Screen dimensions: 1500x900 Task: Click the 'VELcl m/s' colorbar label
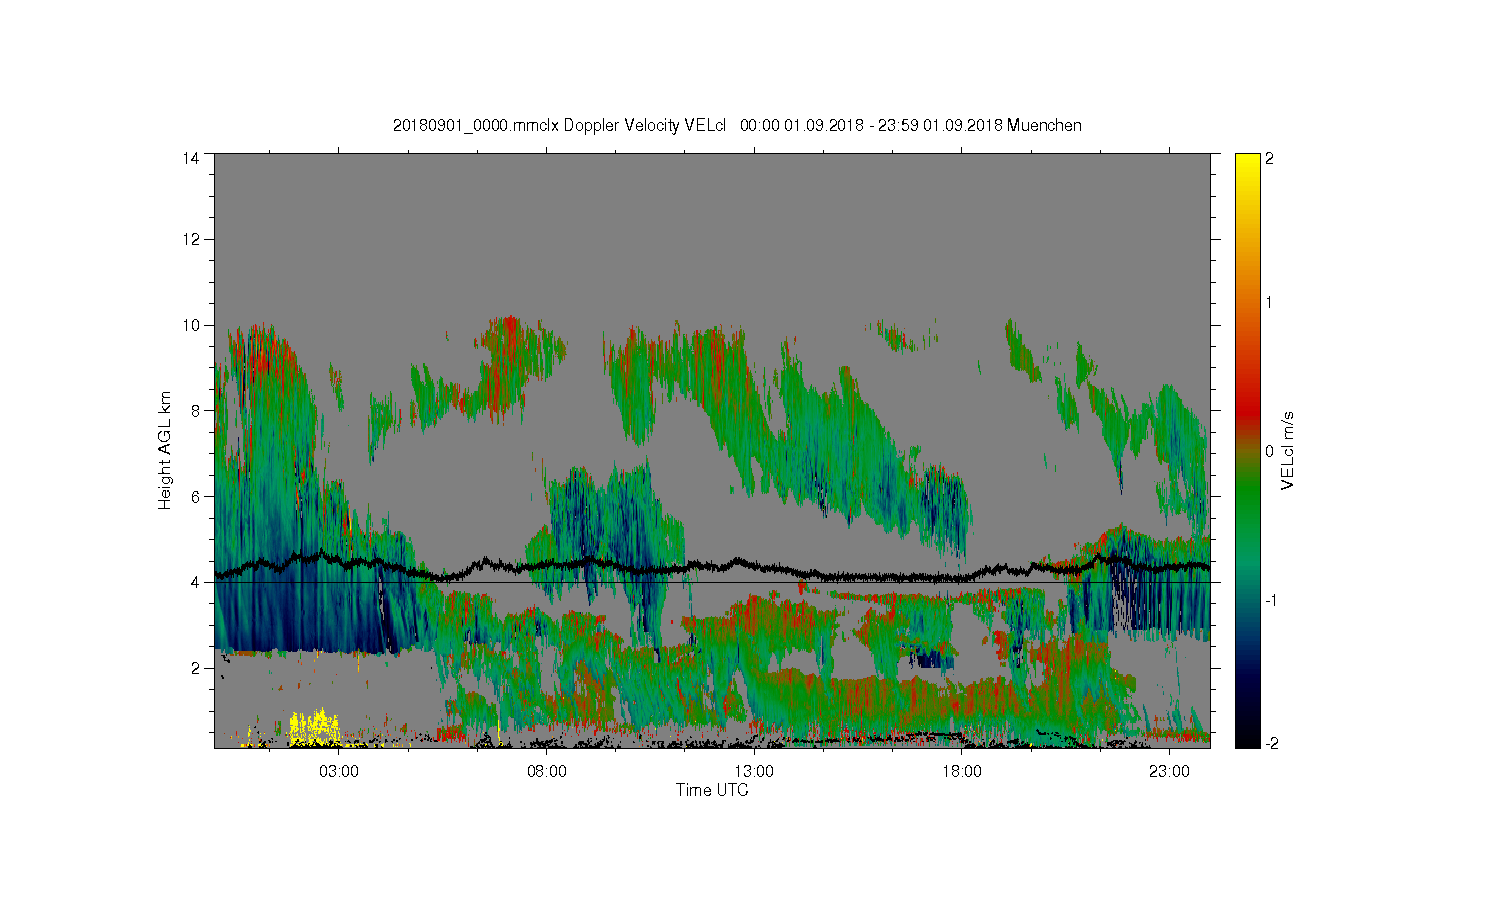[x=1288, y=451]
